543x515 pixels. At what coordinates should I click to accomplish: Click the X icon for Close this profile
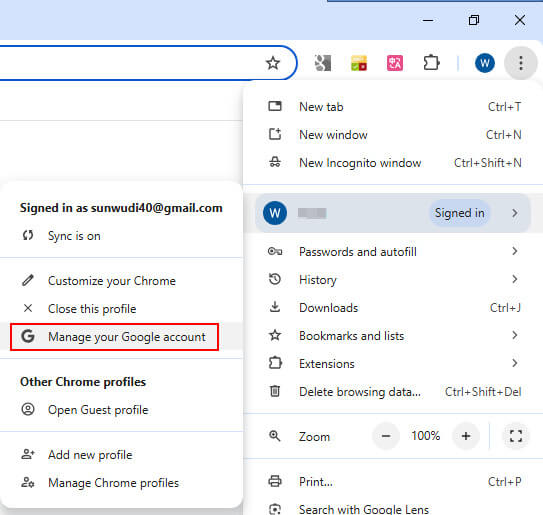point(28,308)
